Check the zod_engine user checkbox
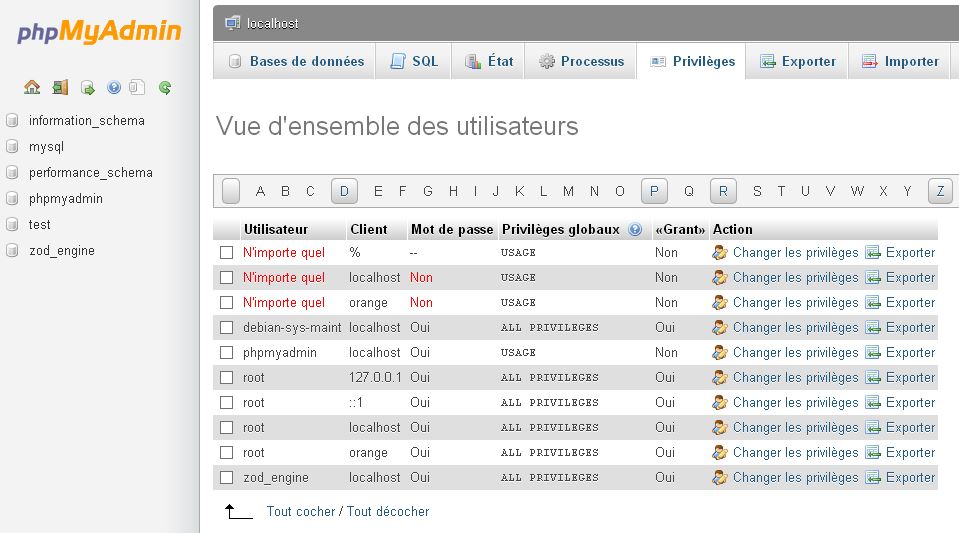This screenshot has height=533, width=959. 227,477
